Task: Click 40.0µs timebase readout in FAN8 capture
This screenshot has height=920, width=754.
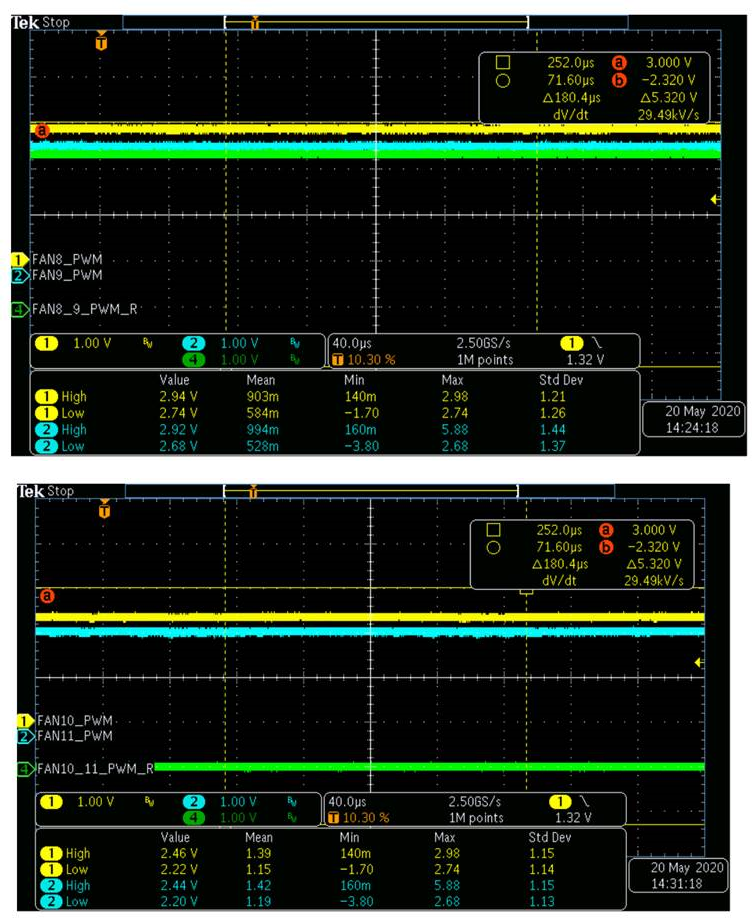Action: pyautogui.click(x=352, y=343)
